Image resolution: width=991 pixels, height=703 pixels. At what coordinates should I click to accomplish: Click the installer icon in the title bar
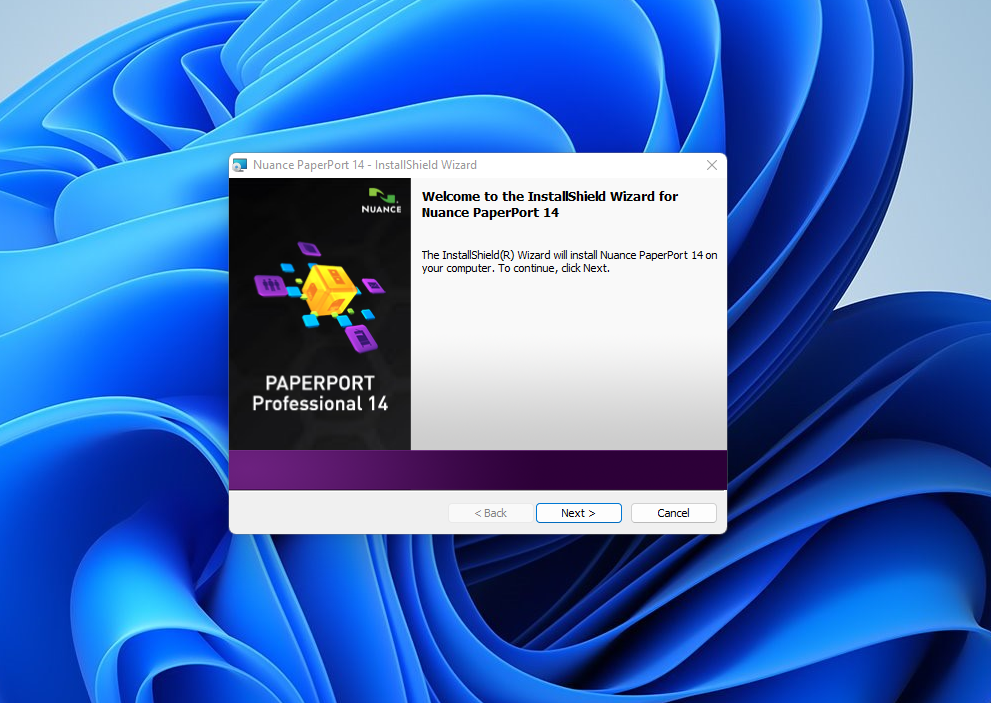pyautogui.click(x=240, y=165)
